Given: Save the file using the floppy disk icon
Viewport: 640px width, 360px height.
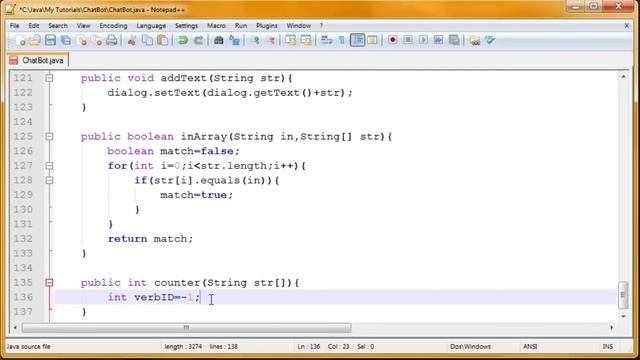Looking at the screenshot, I should click(50, 40).
